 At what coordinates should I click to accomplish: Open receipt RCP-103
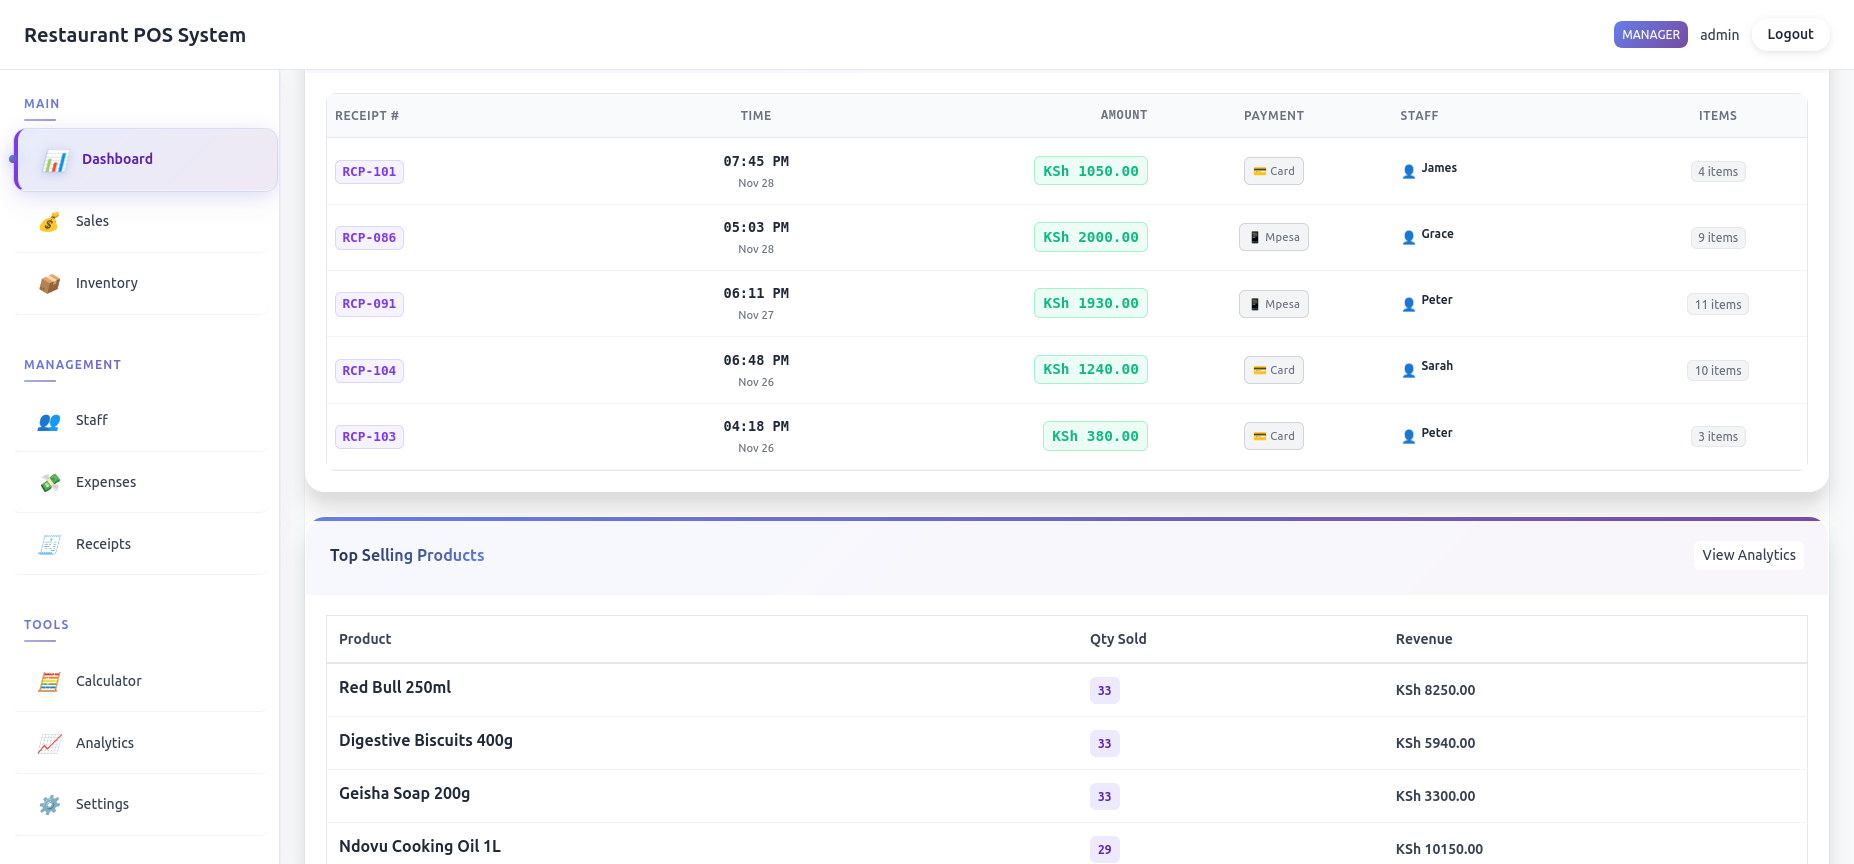[369, 437]
